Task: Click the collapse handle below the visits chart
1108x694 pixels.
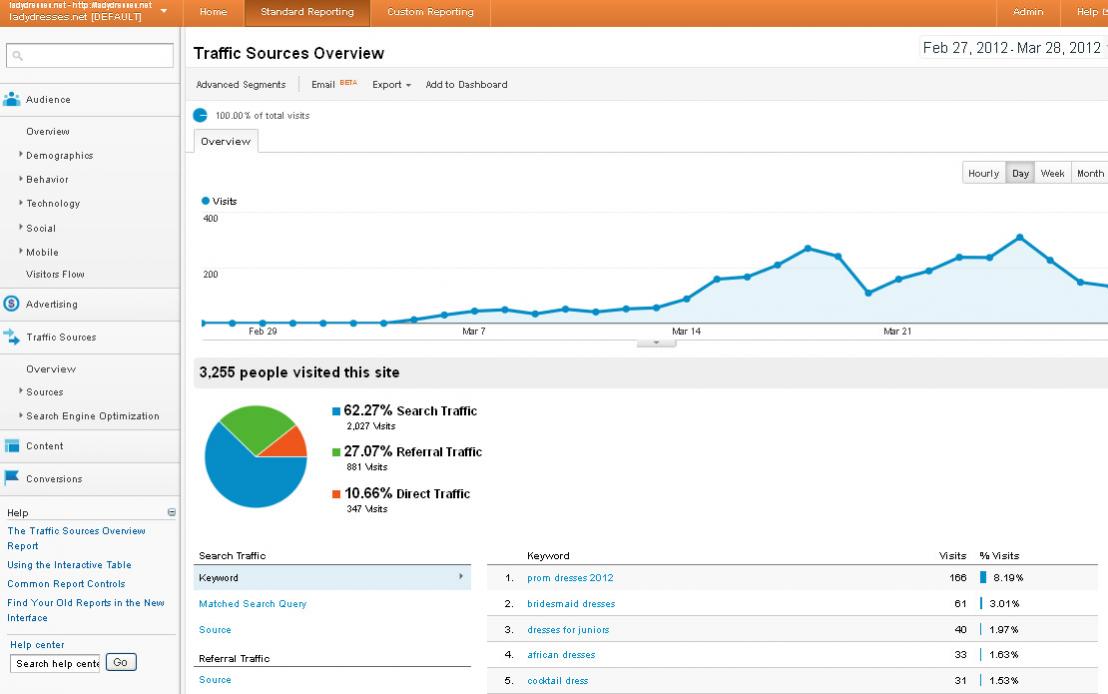Action: click(656, 343)
